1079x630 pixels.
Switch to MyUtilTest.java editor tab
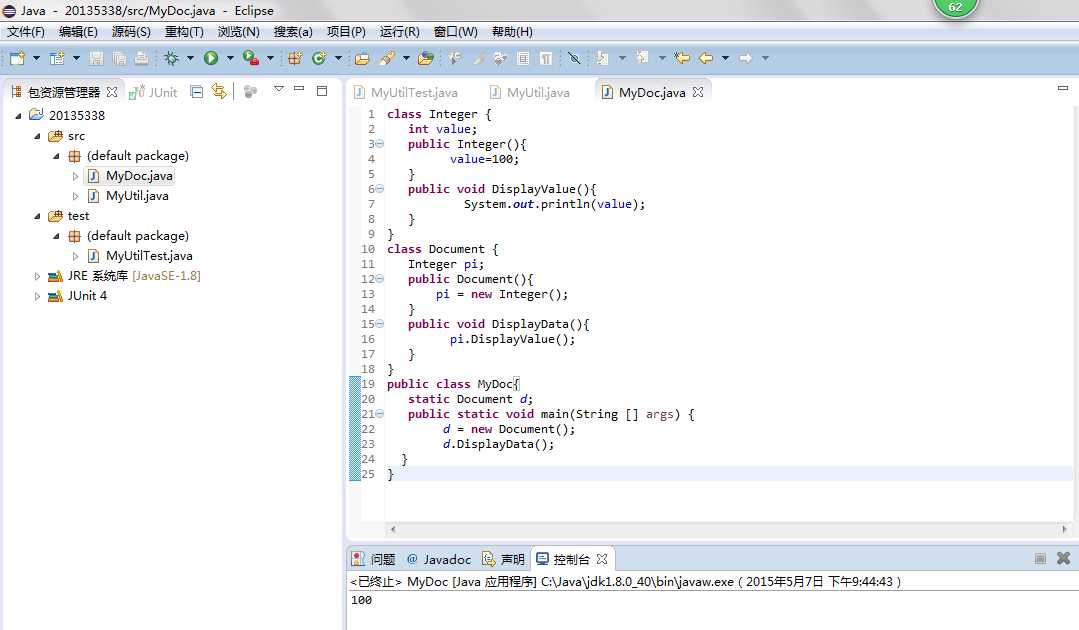[x=405, y=92]
